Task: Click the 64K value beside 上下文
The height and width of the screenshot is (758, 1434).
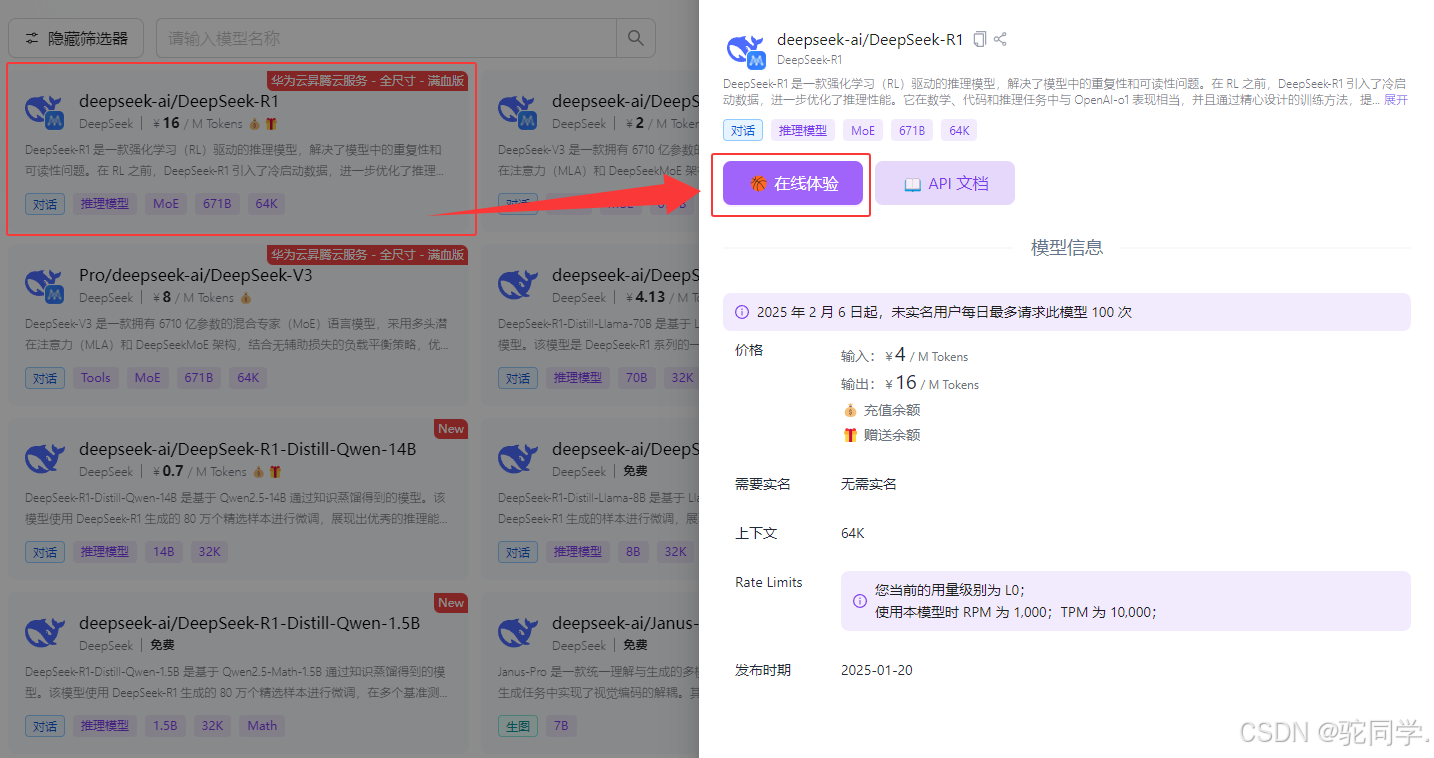Action: [853, 533]
